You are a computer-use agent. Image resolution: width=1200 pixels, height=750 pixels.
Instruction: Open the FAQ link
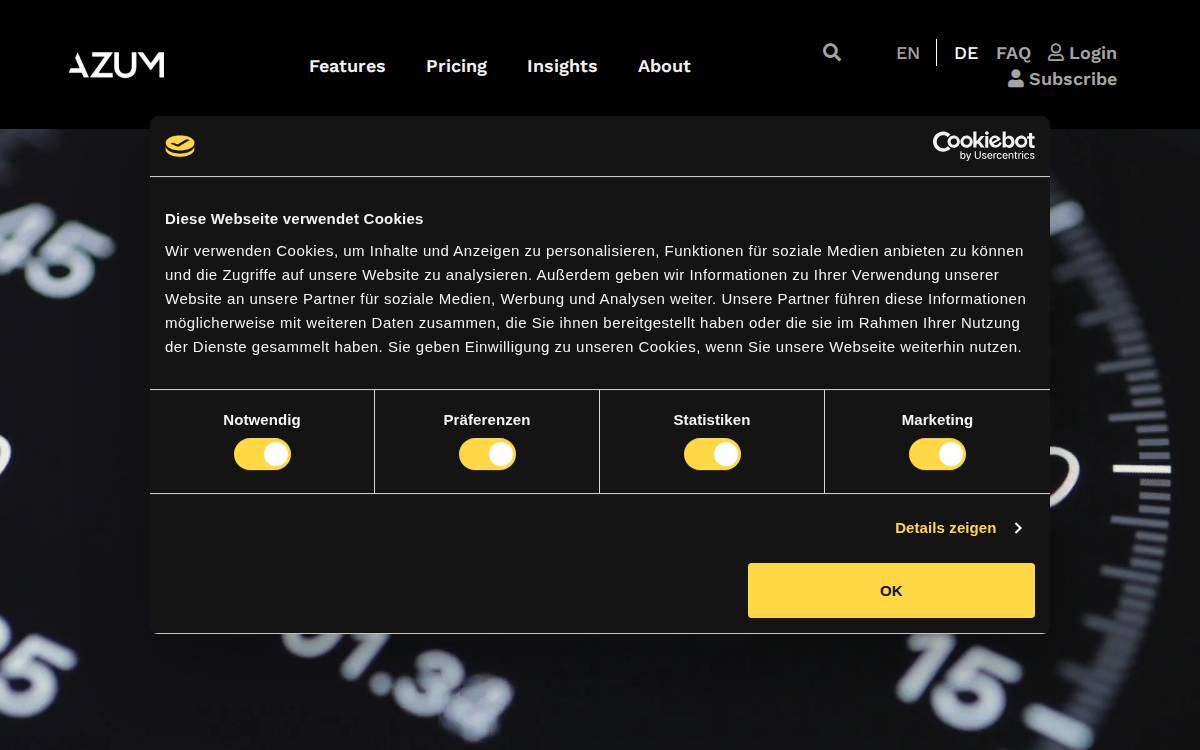click(x=1013, y=53)
